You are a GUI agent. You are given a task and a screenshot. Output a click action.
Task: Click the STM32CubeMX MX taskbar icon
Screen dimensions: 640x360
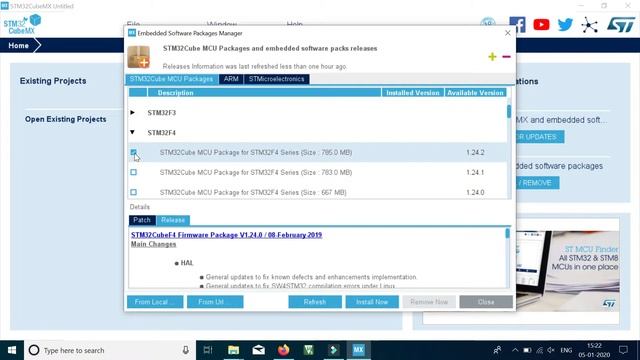358,350
